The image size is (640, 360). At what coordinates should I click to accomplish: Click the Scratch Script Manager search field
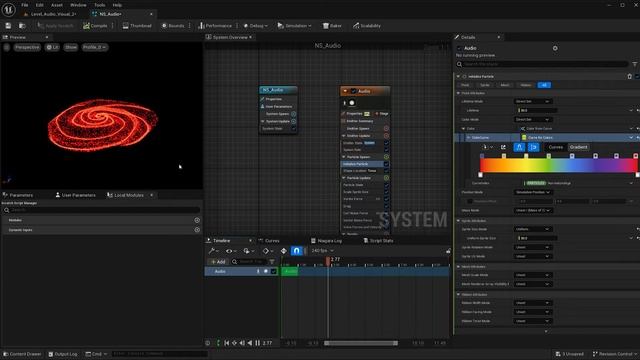(x=101, y=210)
